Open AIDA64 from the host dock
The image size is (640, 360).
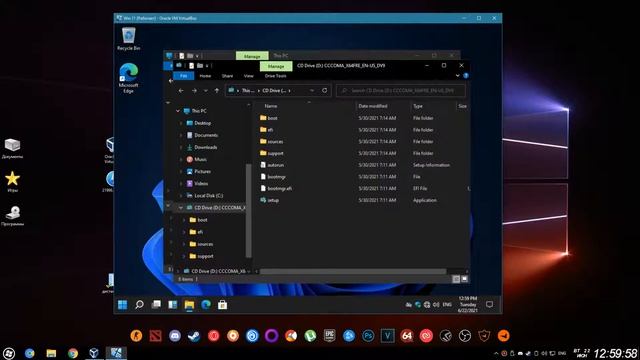[407, 336]
